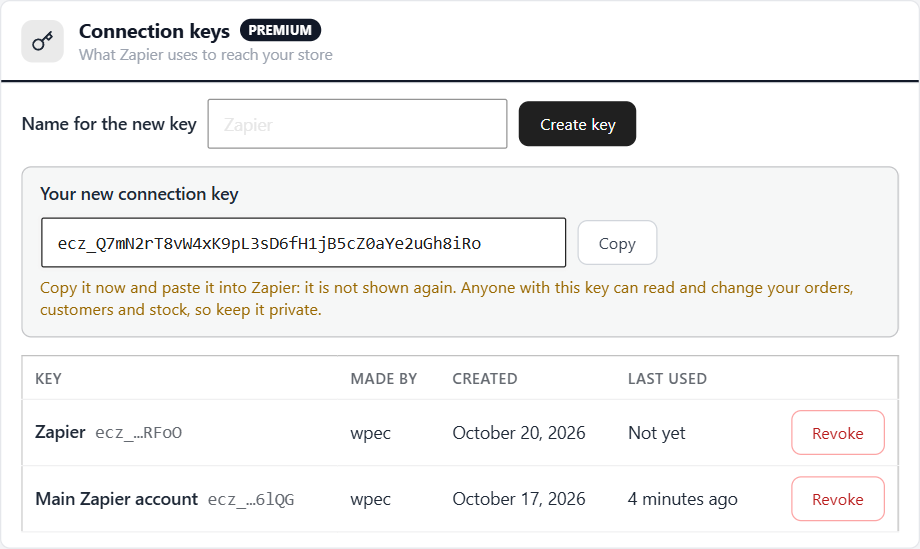Focus the Name for the new key field
This screenshot has width=920, height=549.
coord(357,124)
